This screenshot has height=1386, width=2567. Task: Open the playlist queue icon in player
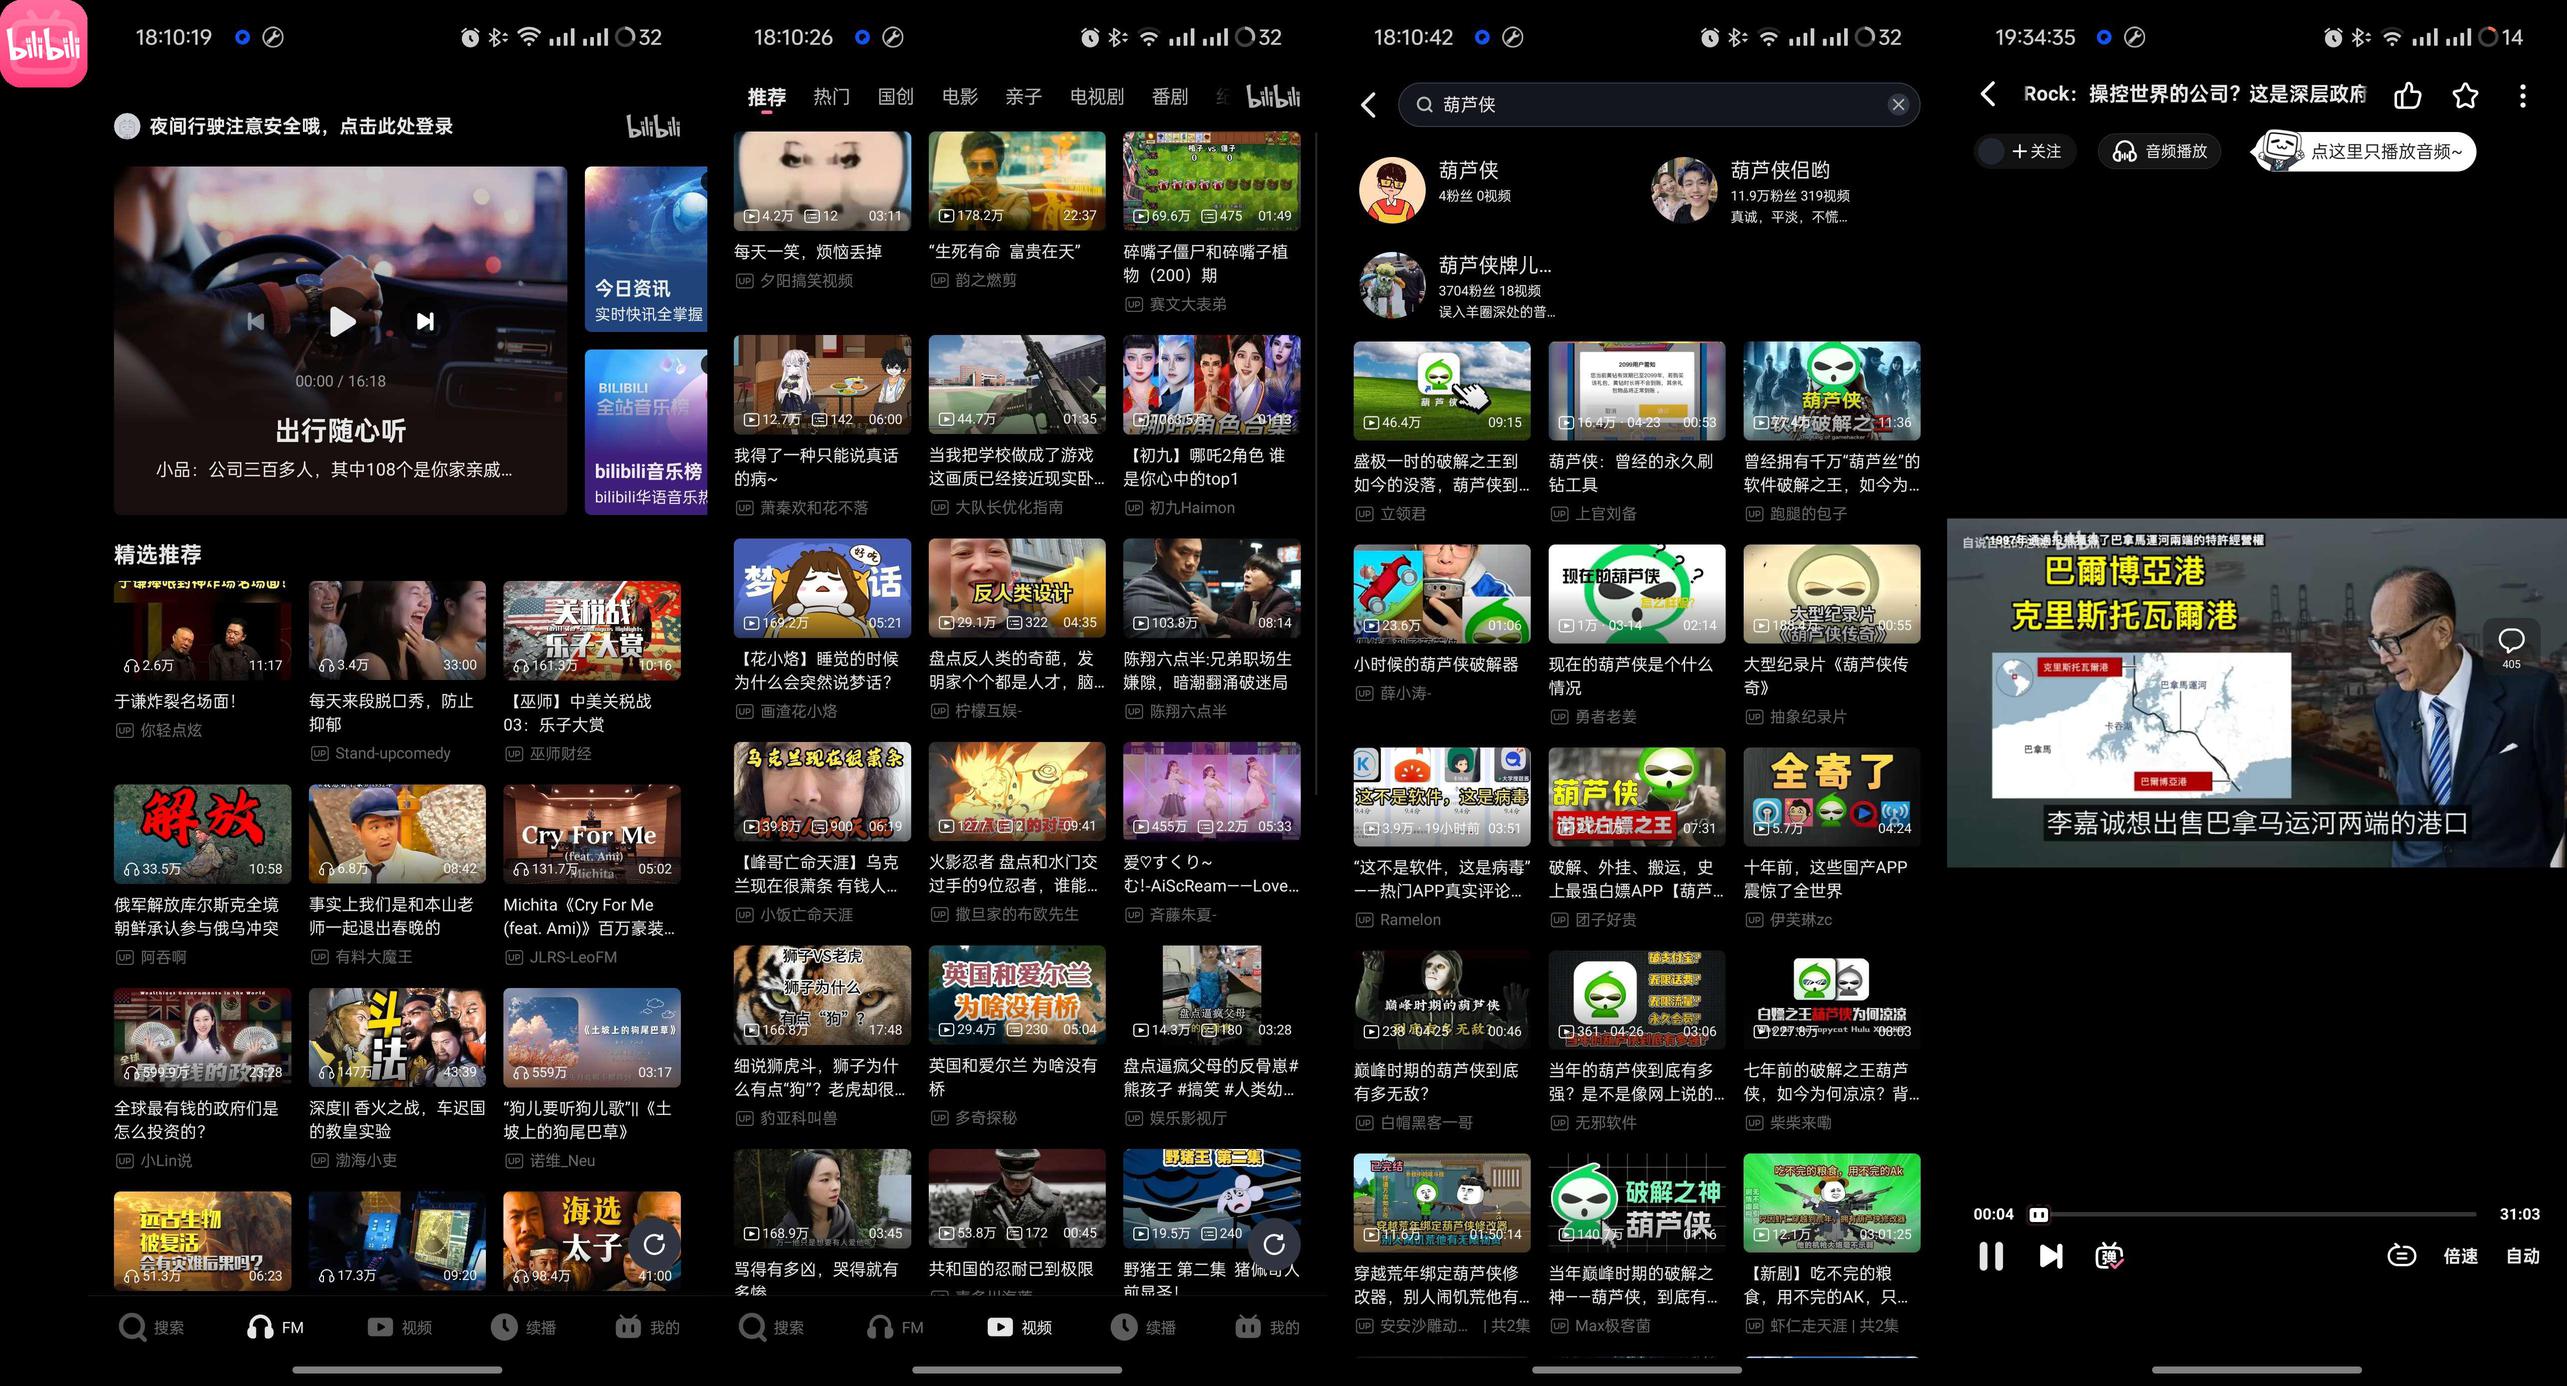(2402, 1256)
